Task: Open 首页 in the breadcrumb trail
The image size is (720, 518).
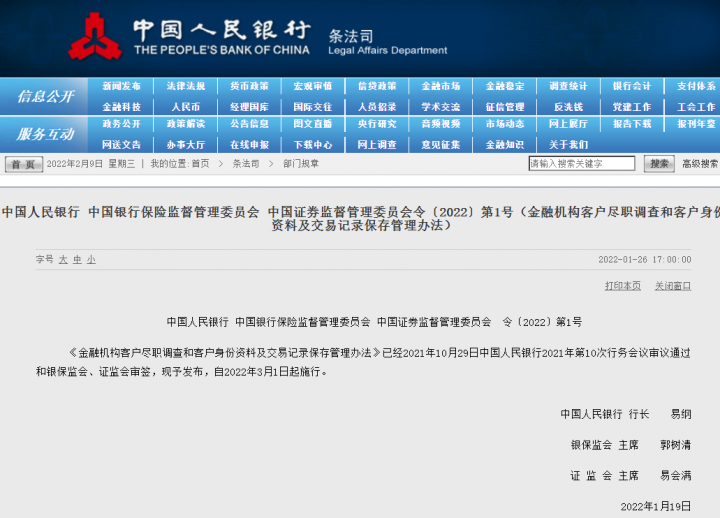Action: tap(200, 163)
